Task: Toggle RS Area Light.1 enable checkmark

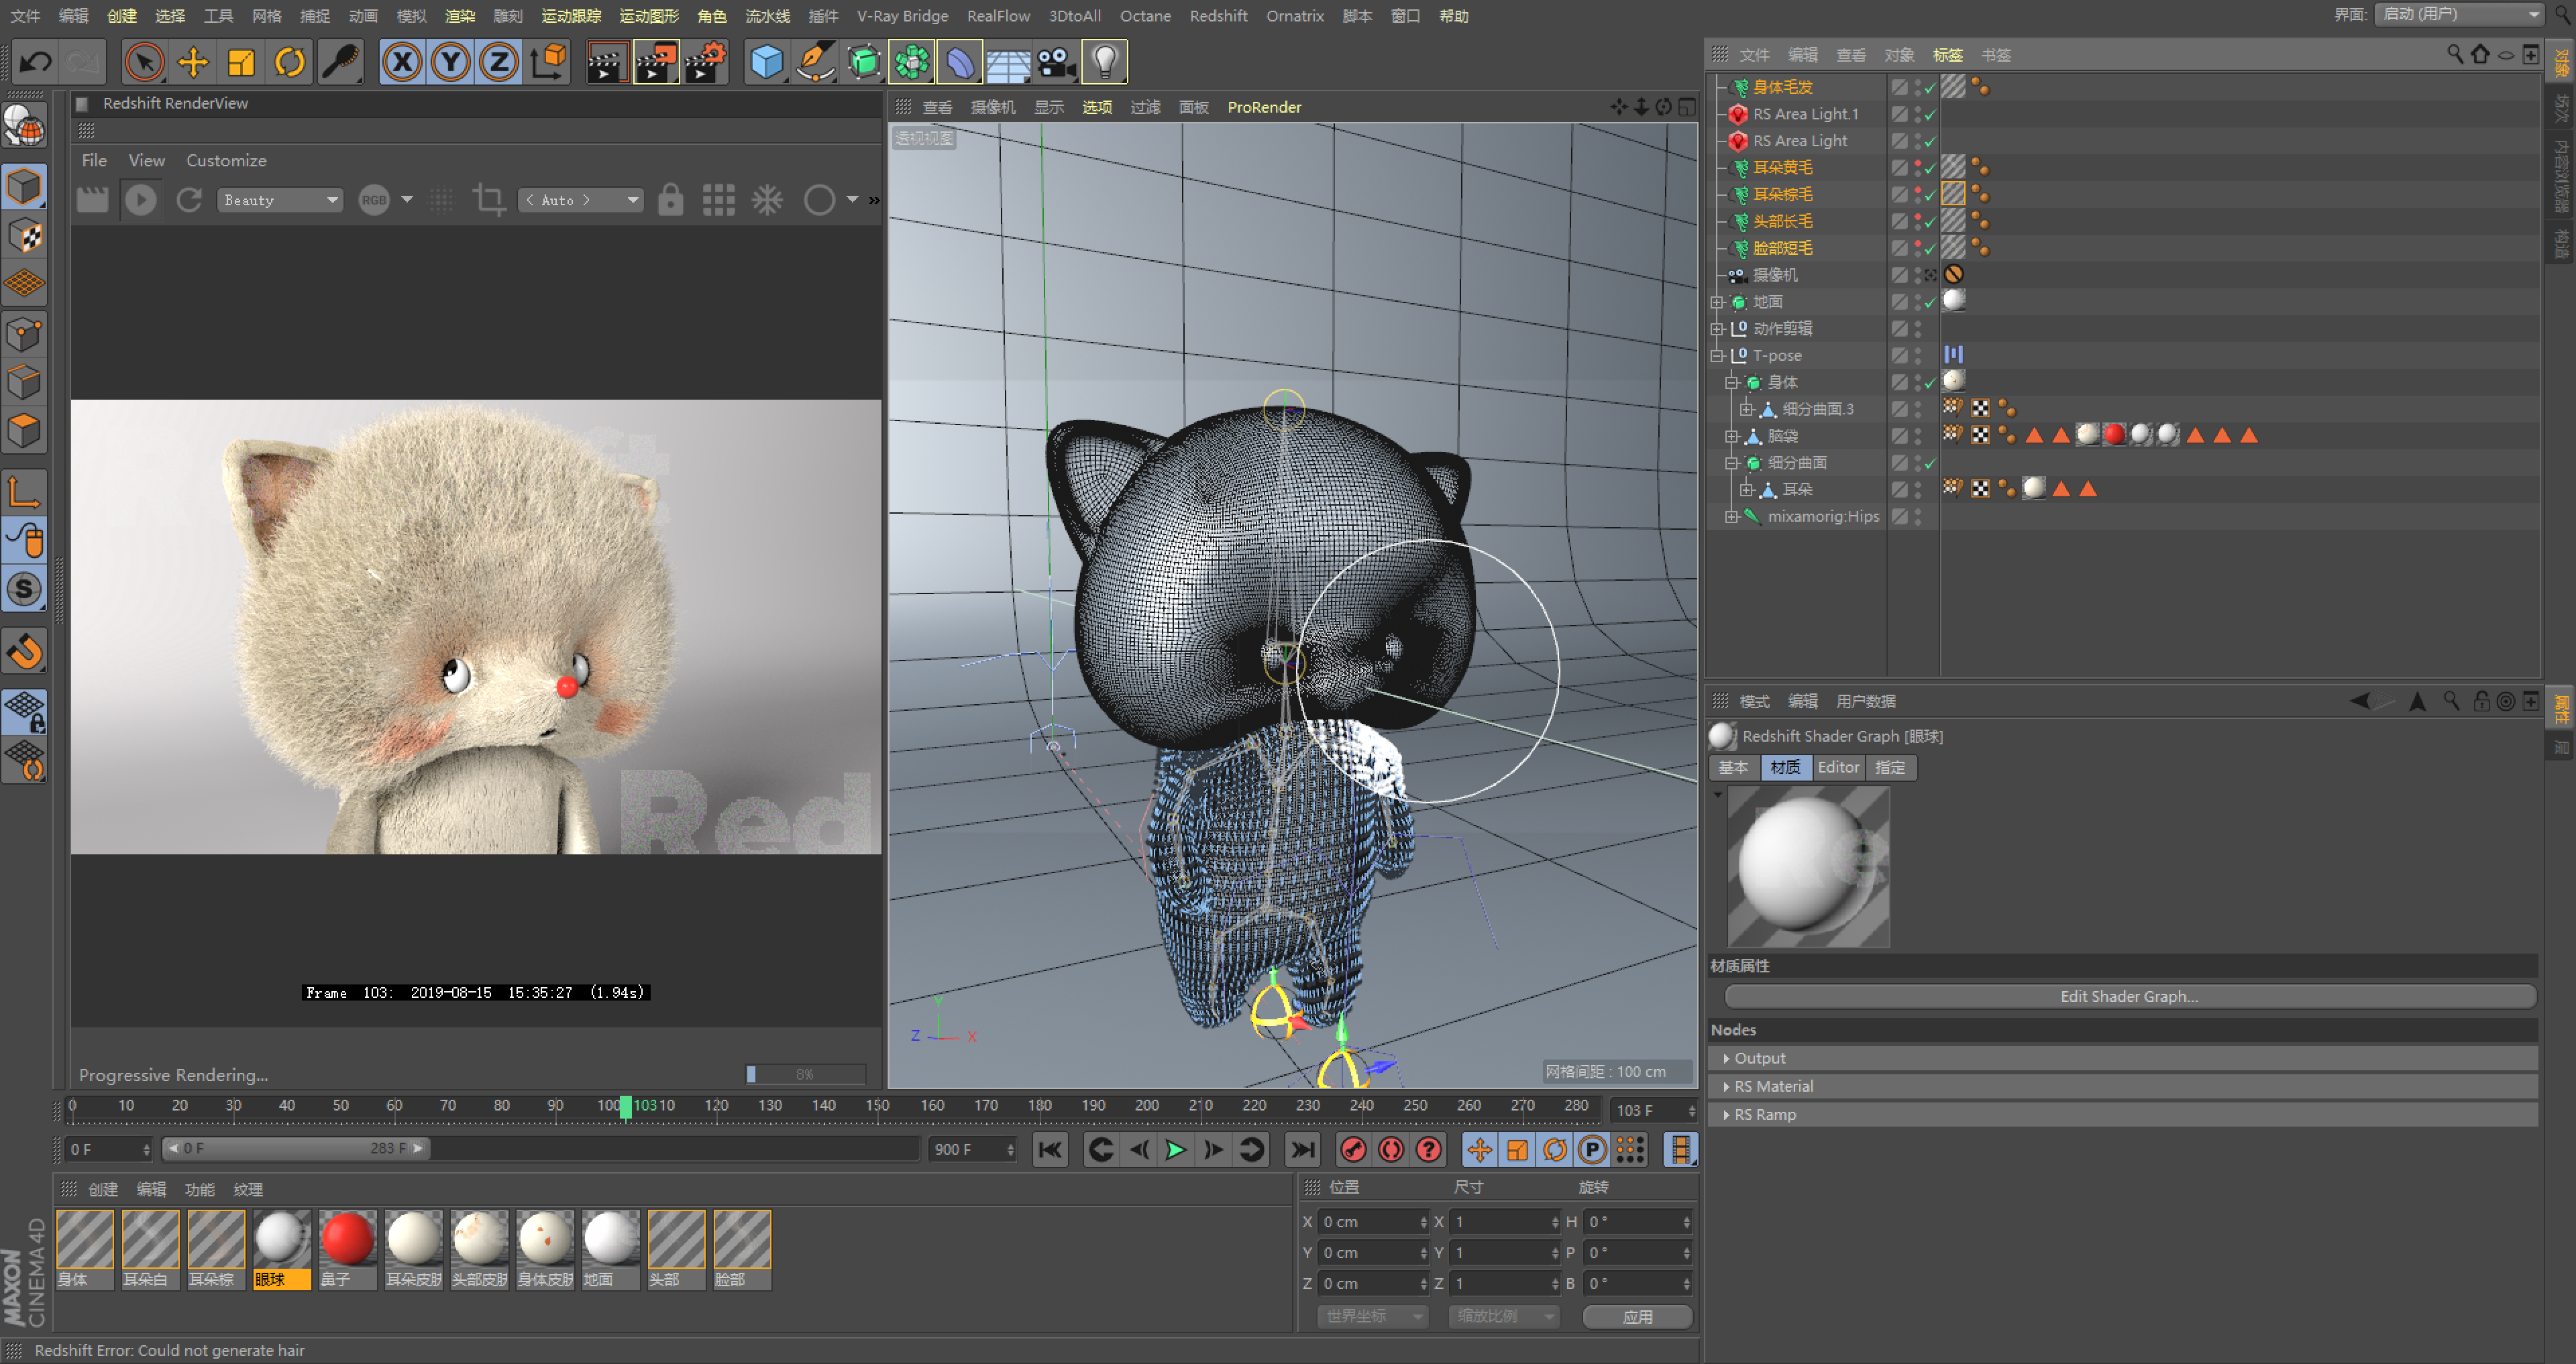Action: coord(1931,115)
